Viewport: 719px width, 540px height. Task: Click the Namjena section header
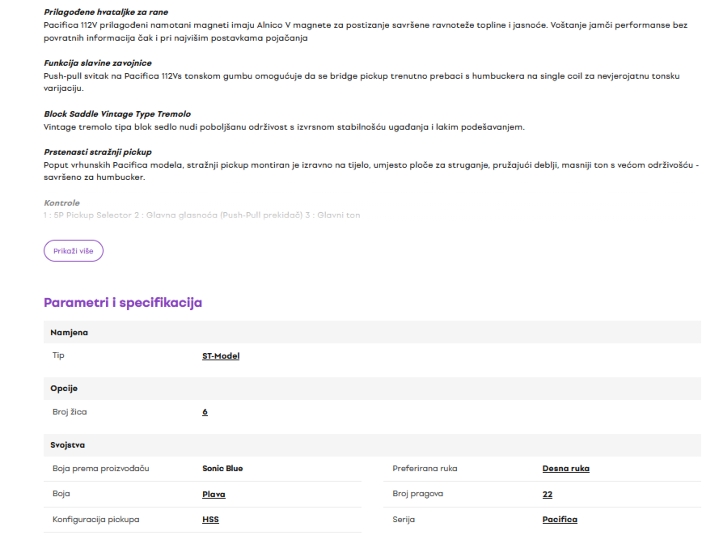pyautogui.click(x=372, y=332)
